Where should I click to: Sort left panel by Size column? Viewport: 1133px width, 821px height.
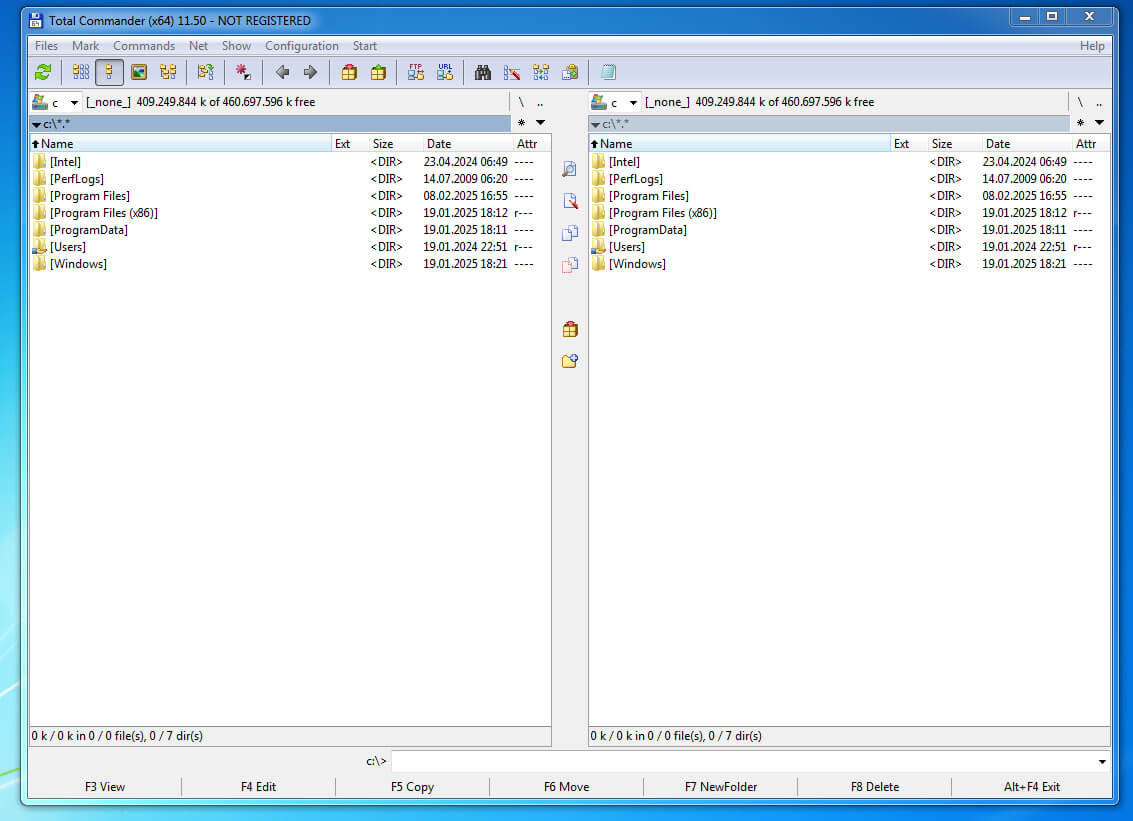pos(395,144)
